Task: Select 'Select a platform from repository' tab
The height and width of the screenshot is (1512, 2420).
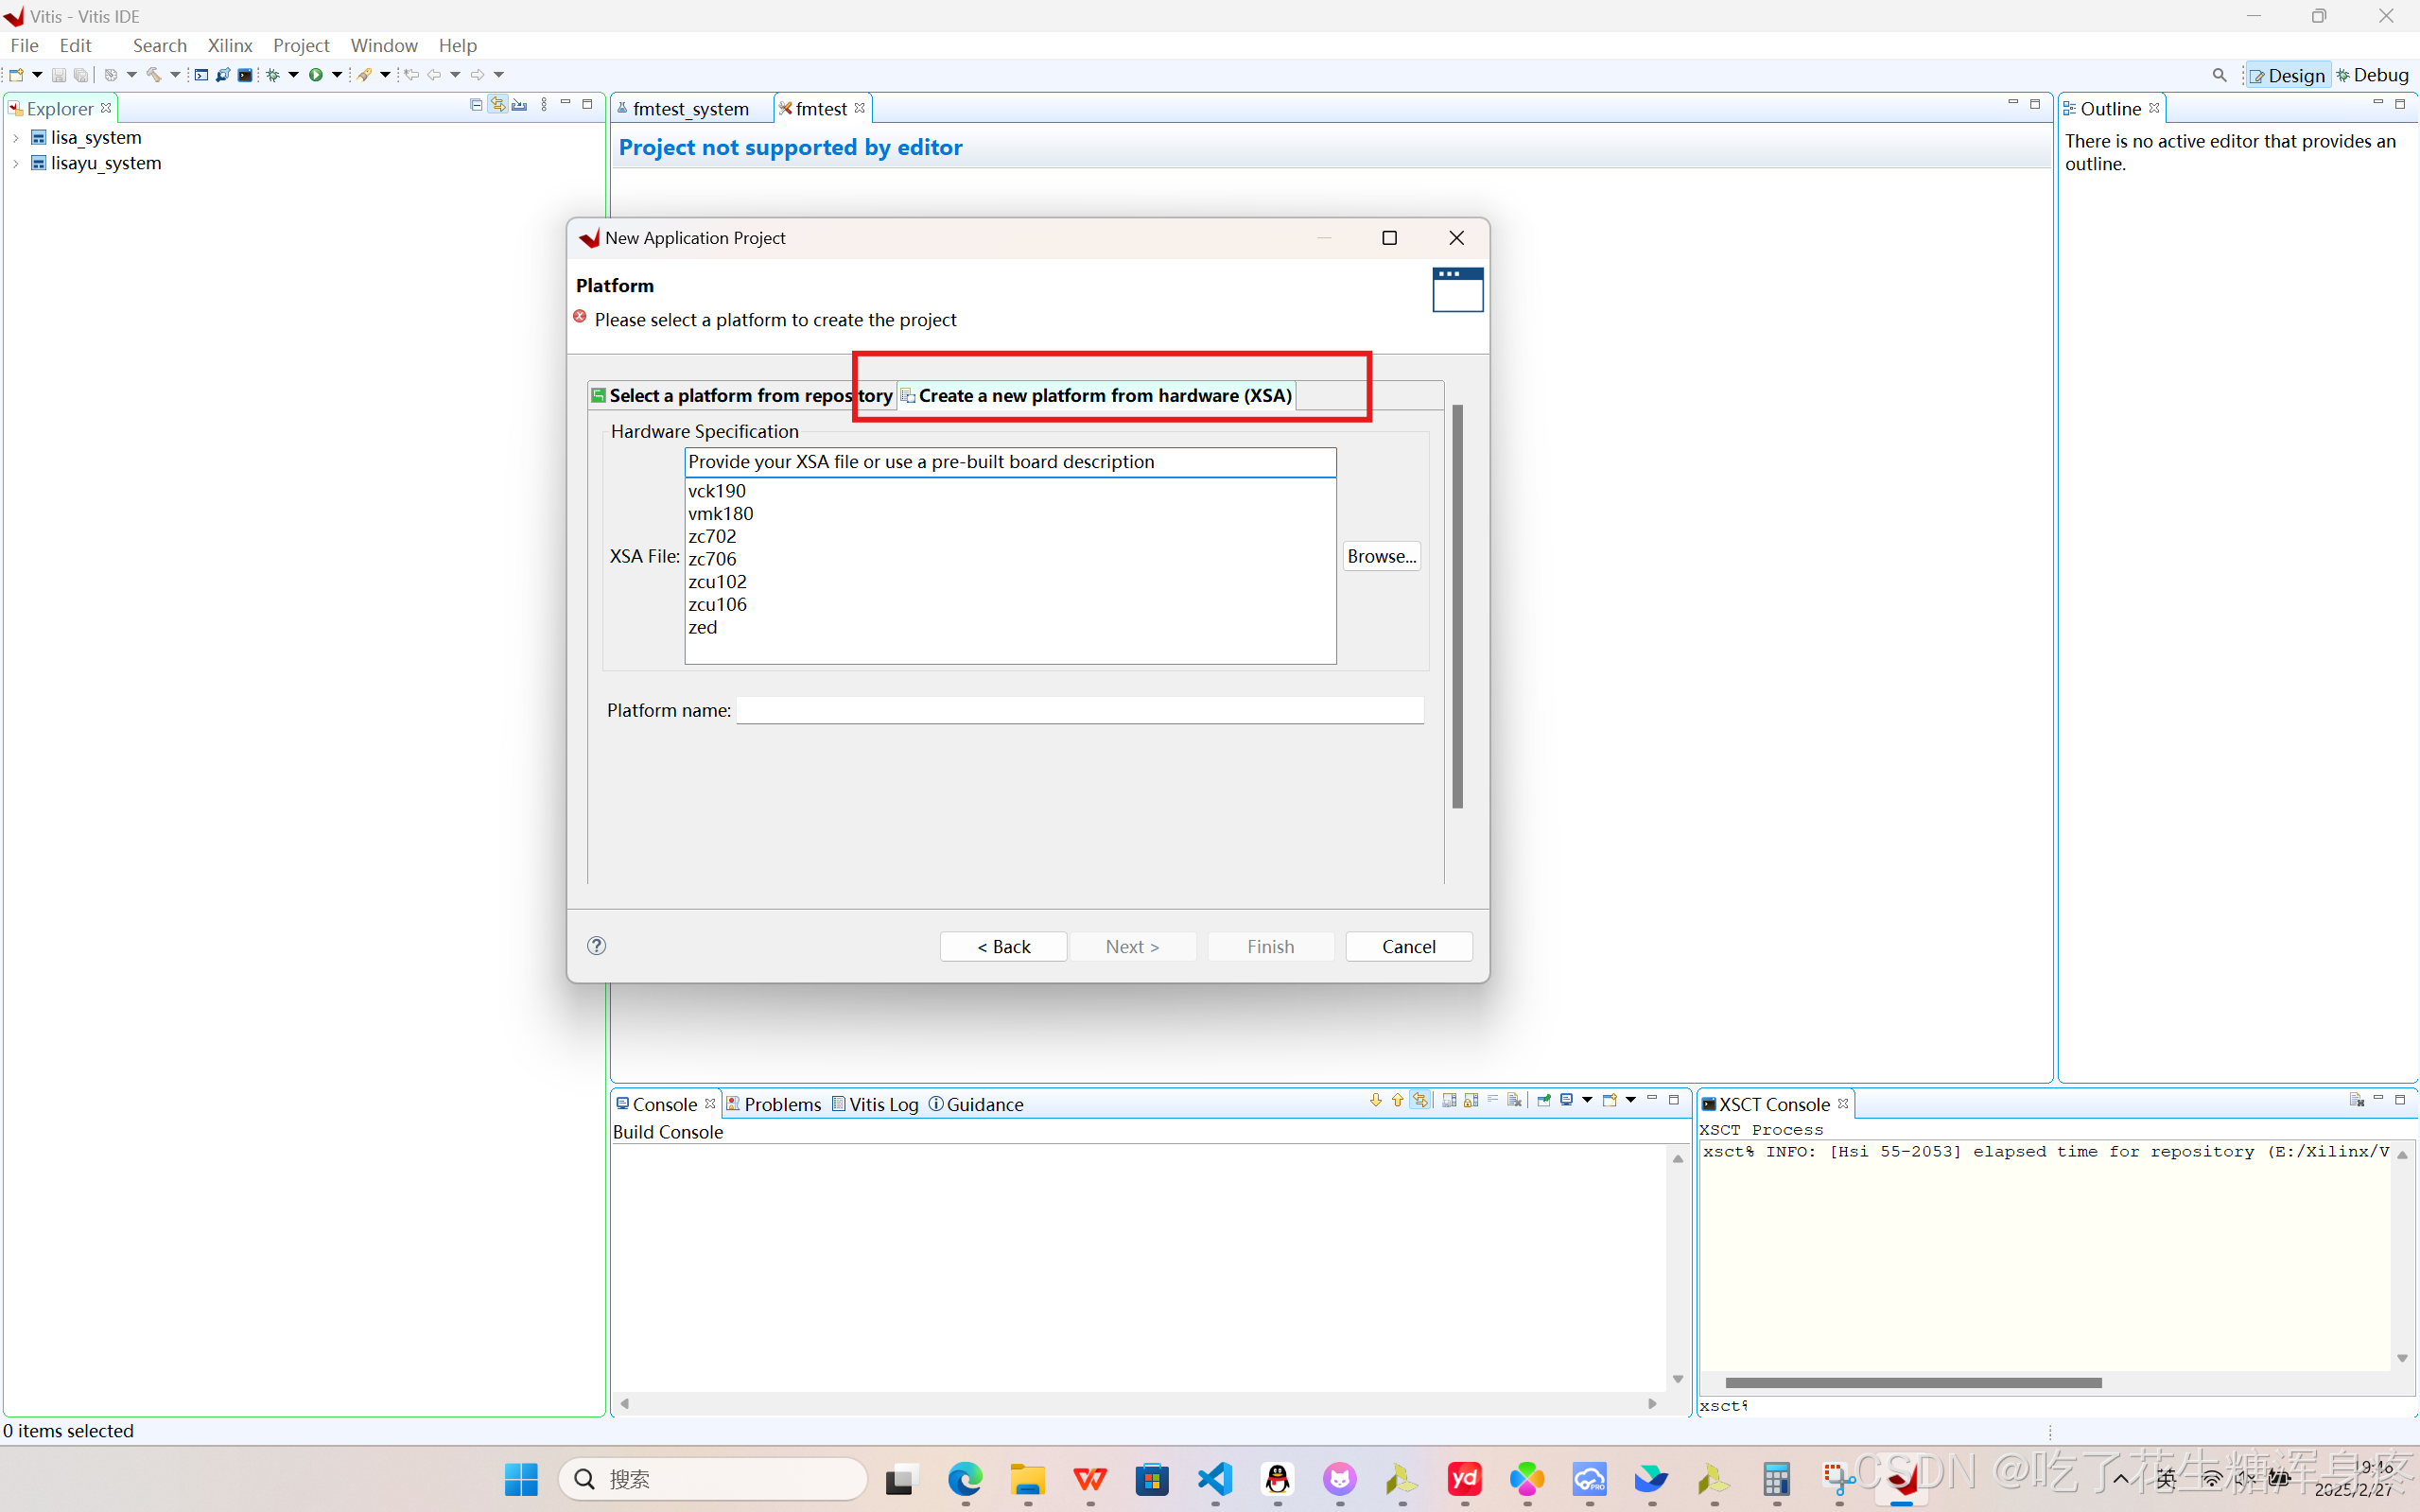Action: [742, 395]
